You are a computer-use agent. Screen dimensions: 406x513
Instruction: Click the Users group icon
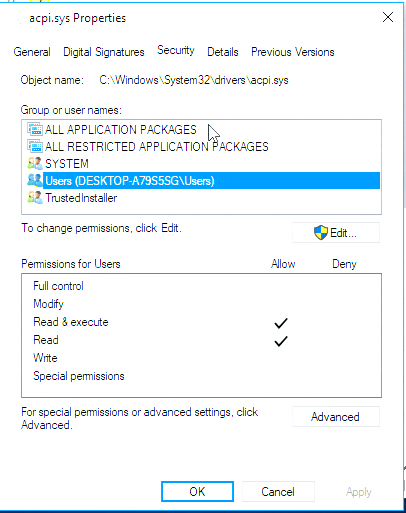[35, 180]
